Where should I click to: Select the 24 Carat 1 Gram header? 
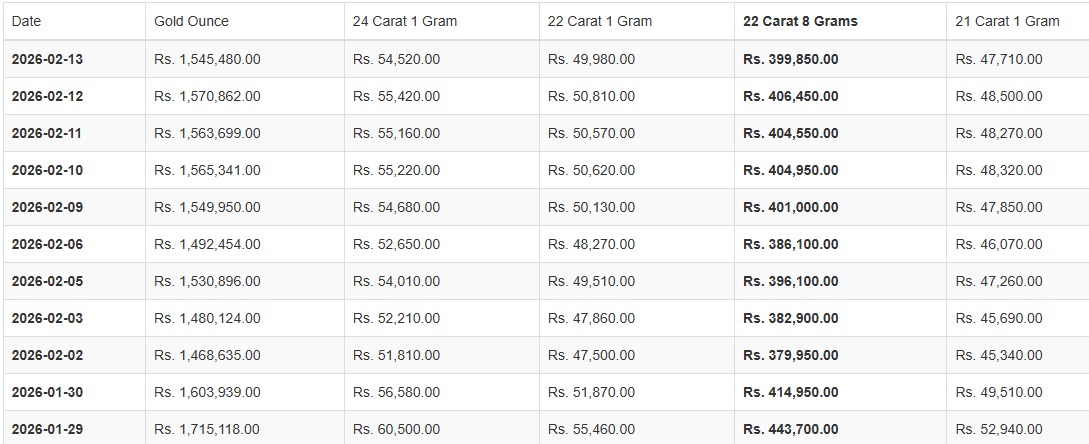coord(404,21)
